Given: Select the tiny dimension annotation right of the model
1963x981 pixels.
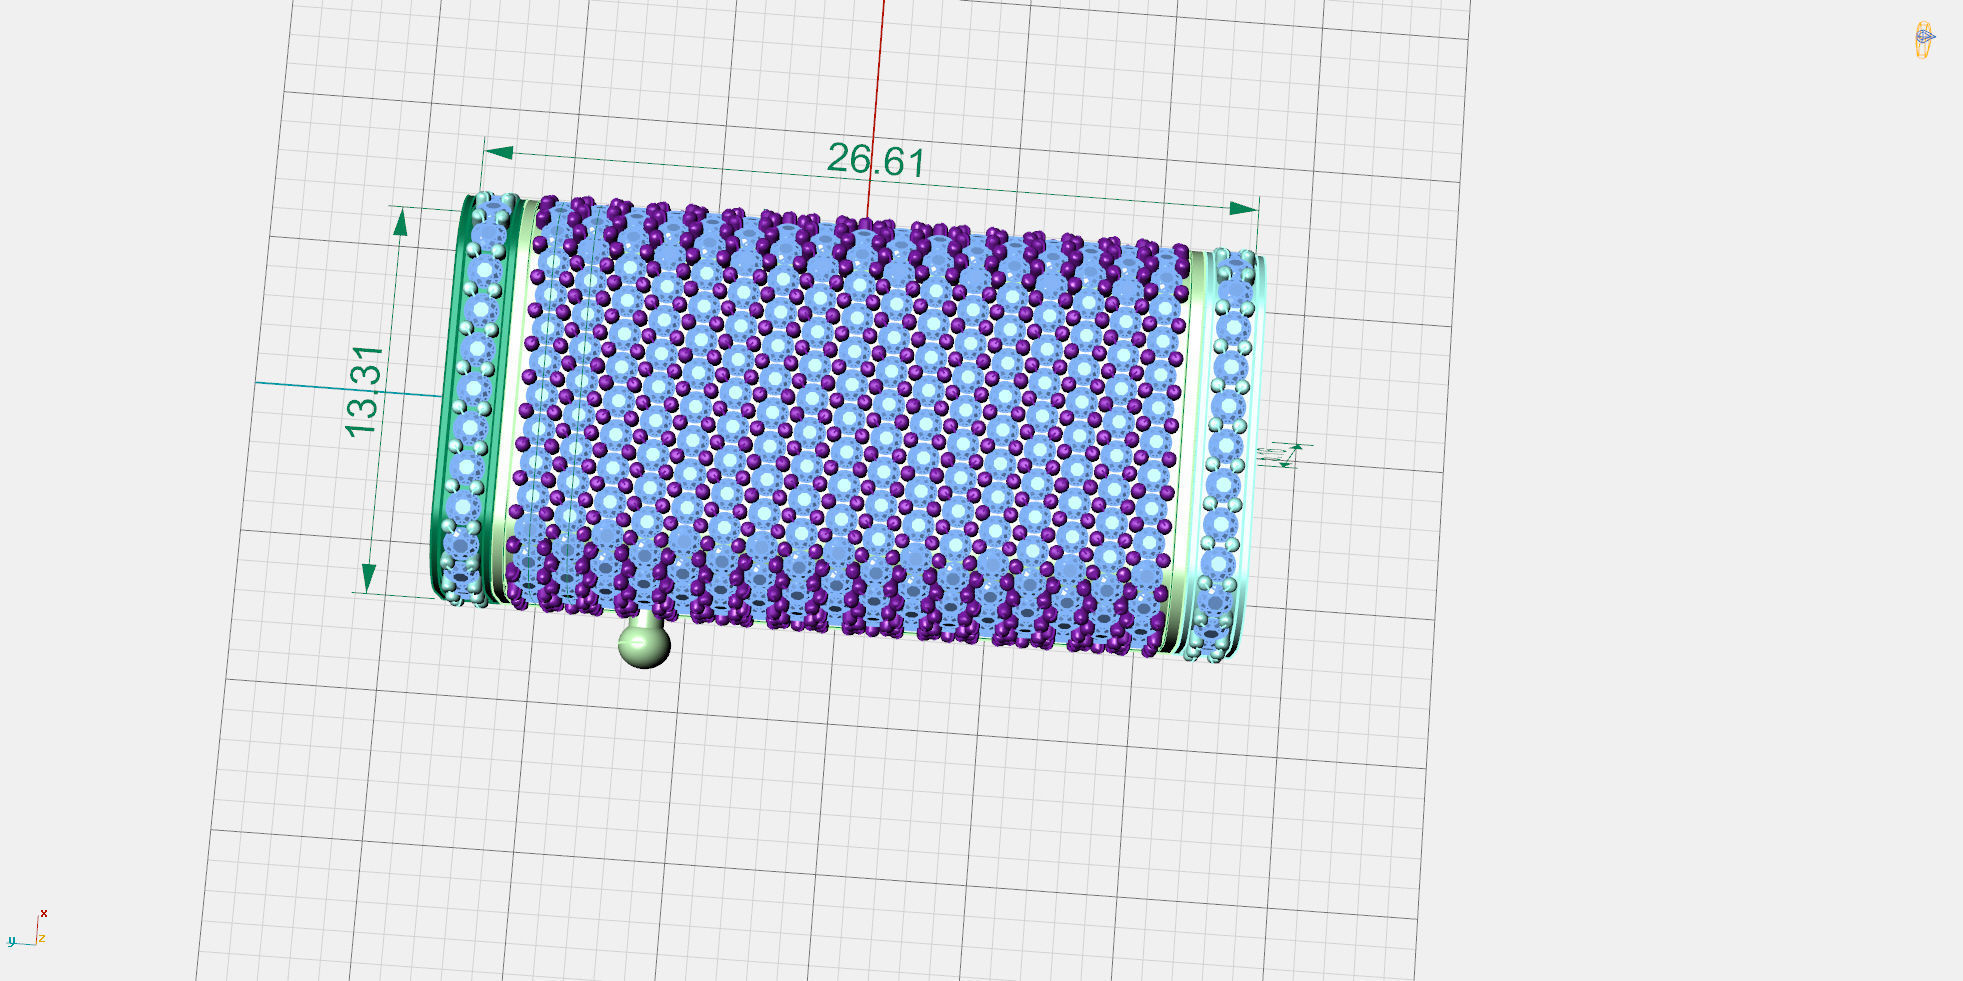Looking at the screenshot, I should click(x=1283, y=455).
